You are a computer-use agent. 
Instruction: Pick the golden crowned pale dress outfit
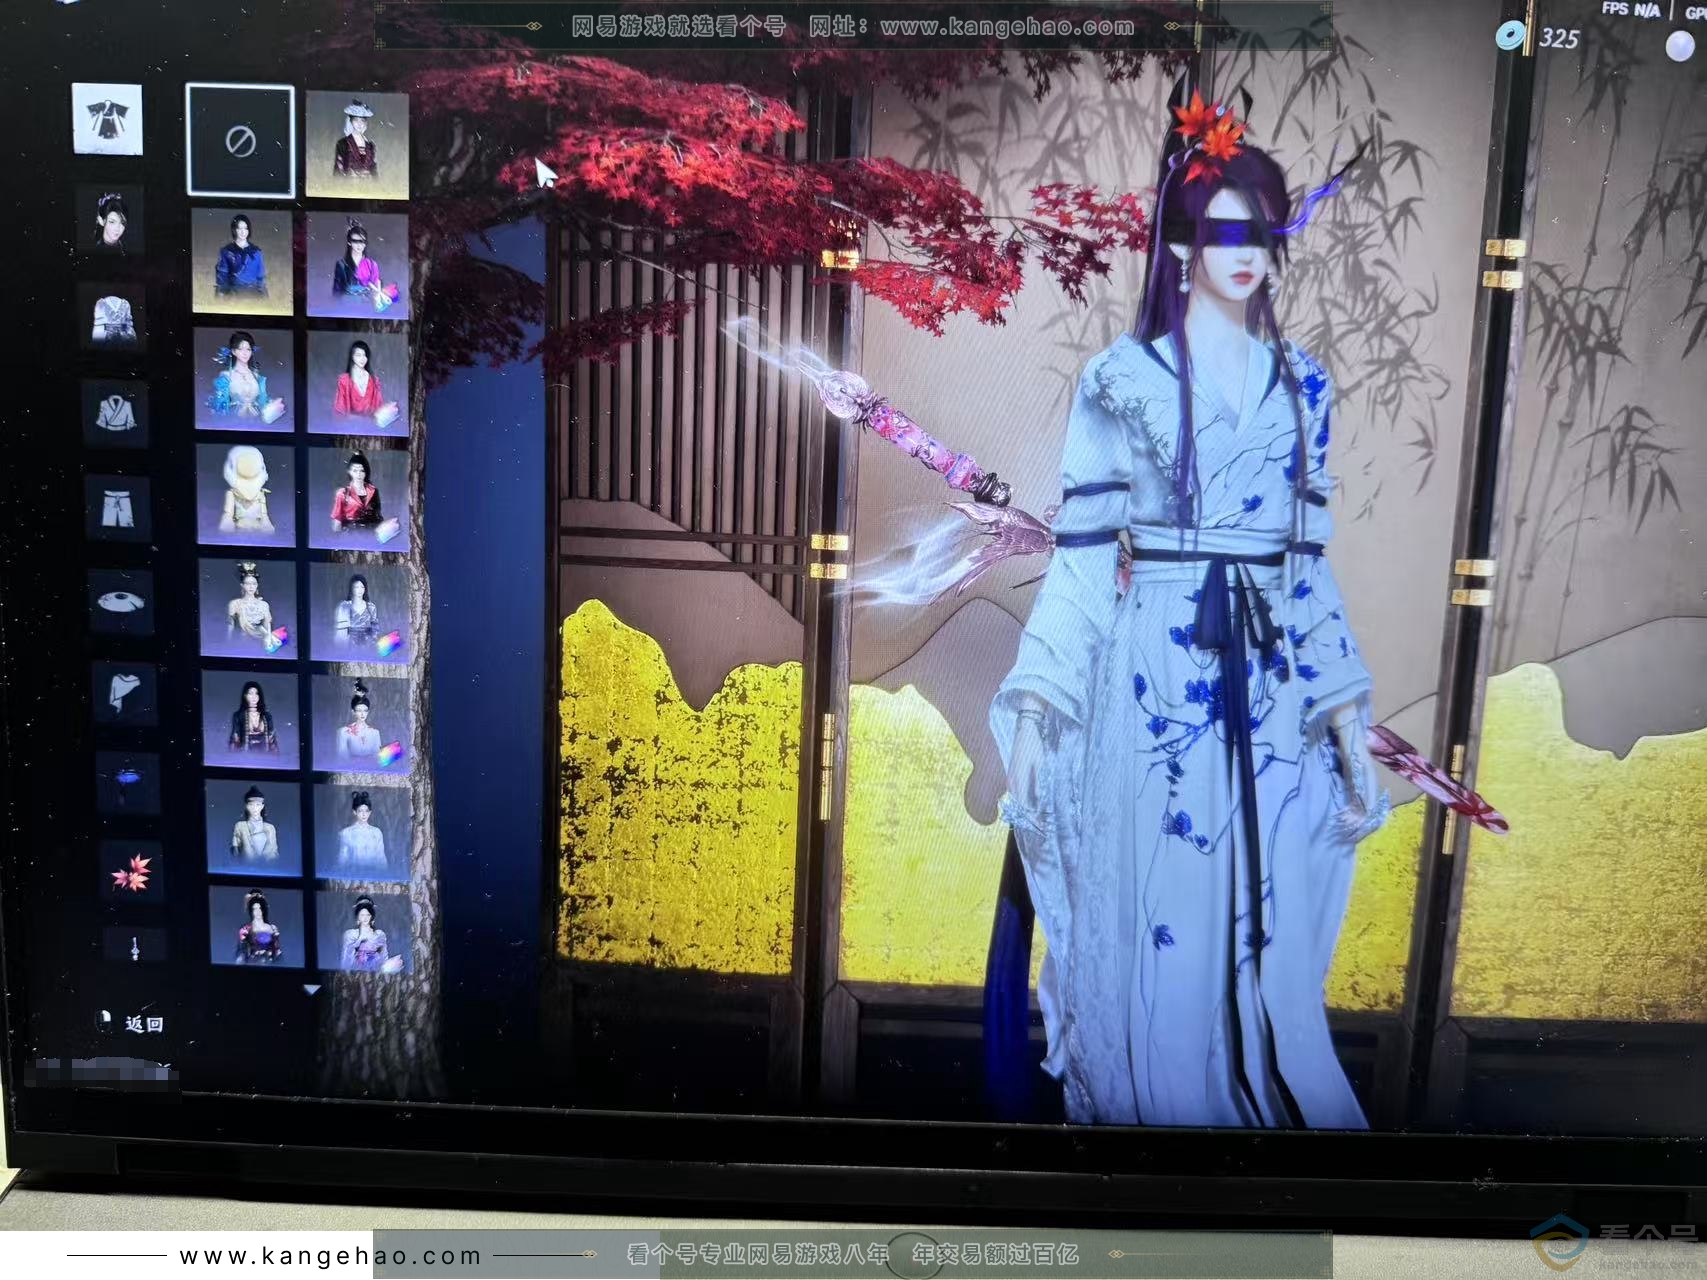click(249, 608)
